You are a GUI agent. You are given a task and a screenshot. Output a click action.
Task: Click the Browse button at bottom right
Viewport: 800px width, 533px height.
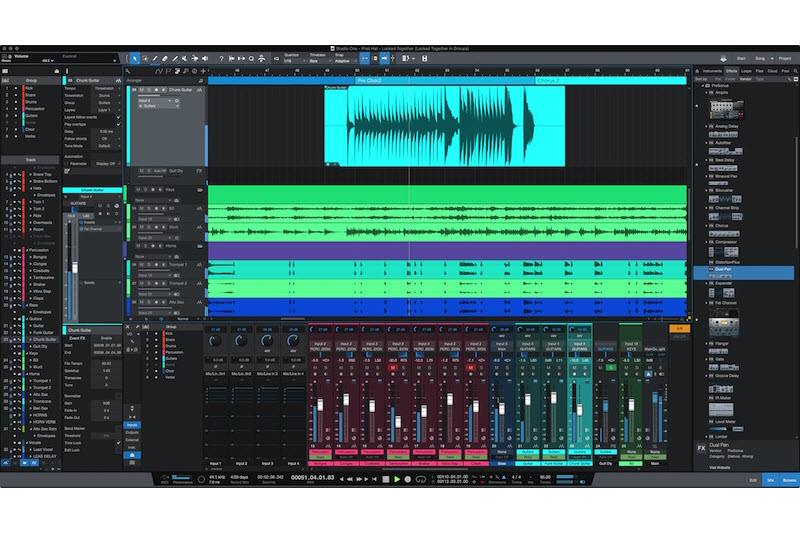pyautogui.click(x=789, y=480)
